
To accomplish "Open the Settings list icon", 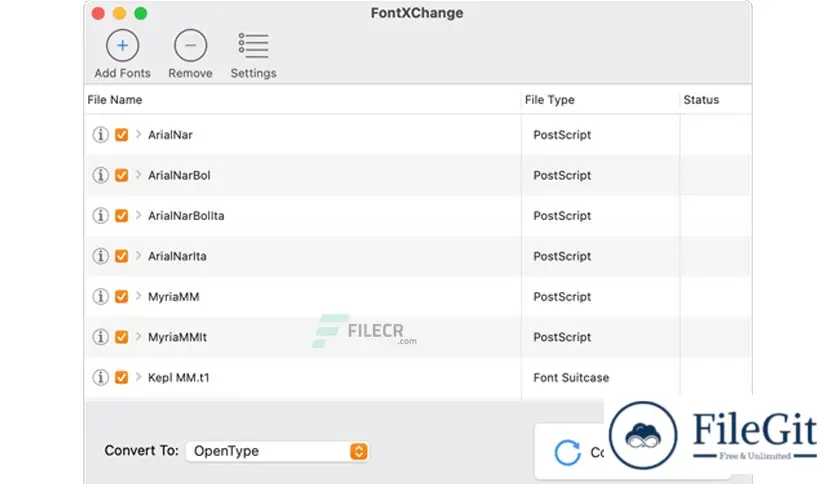I will [253, 46].
